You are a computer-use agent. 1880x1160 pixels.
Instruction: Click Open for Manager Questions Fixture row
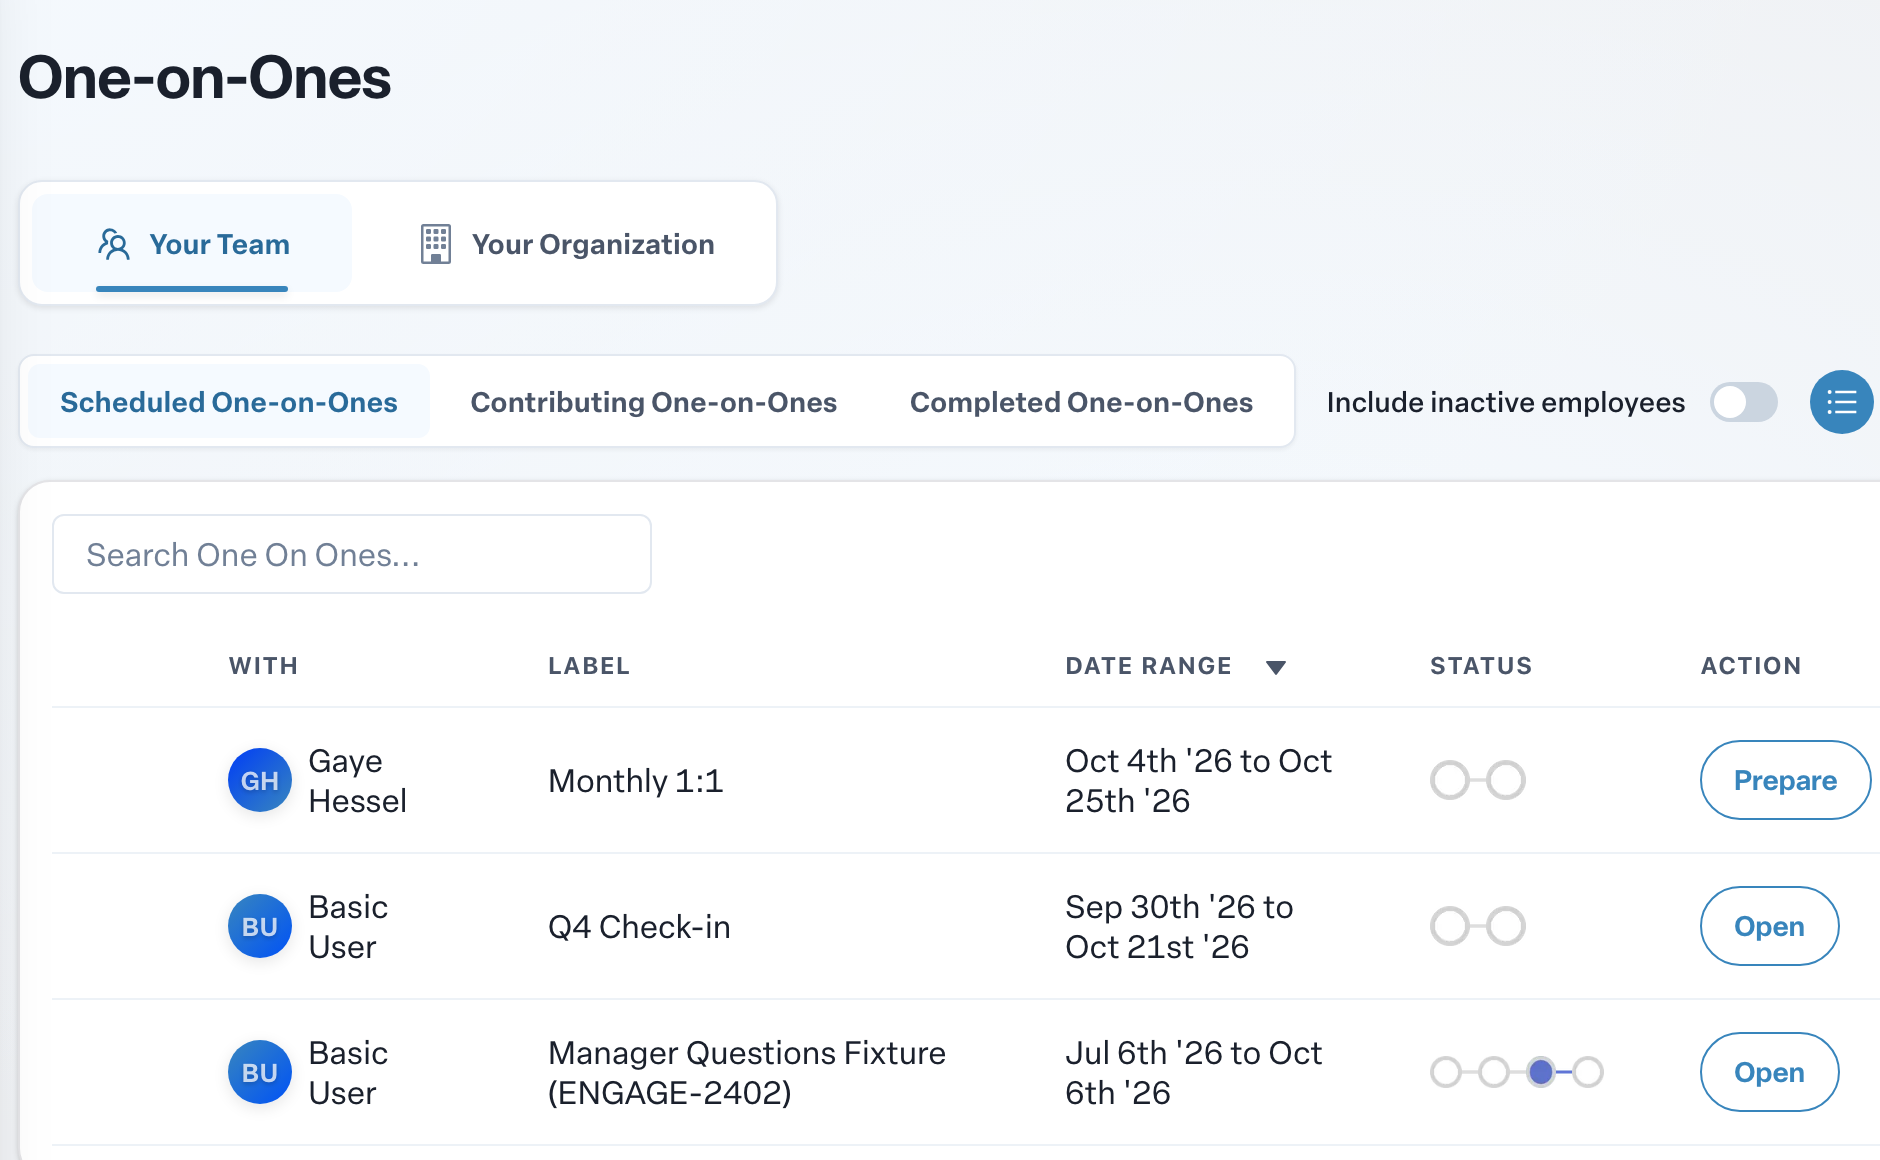(x=1769, y=1072)
